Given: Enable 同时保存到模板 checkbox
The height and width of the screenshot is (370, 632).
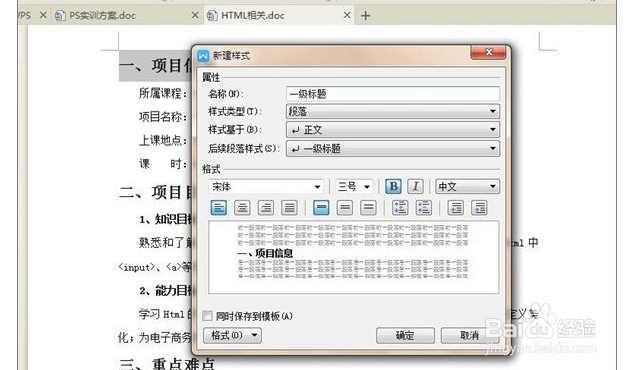Looking at the screenshot, I should tap(208, 316).
